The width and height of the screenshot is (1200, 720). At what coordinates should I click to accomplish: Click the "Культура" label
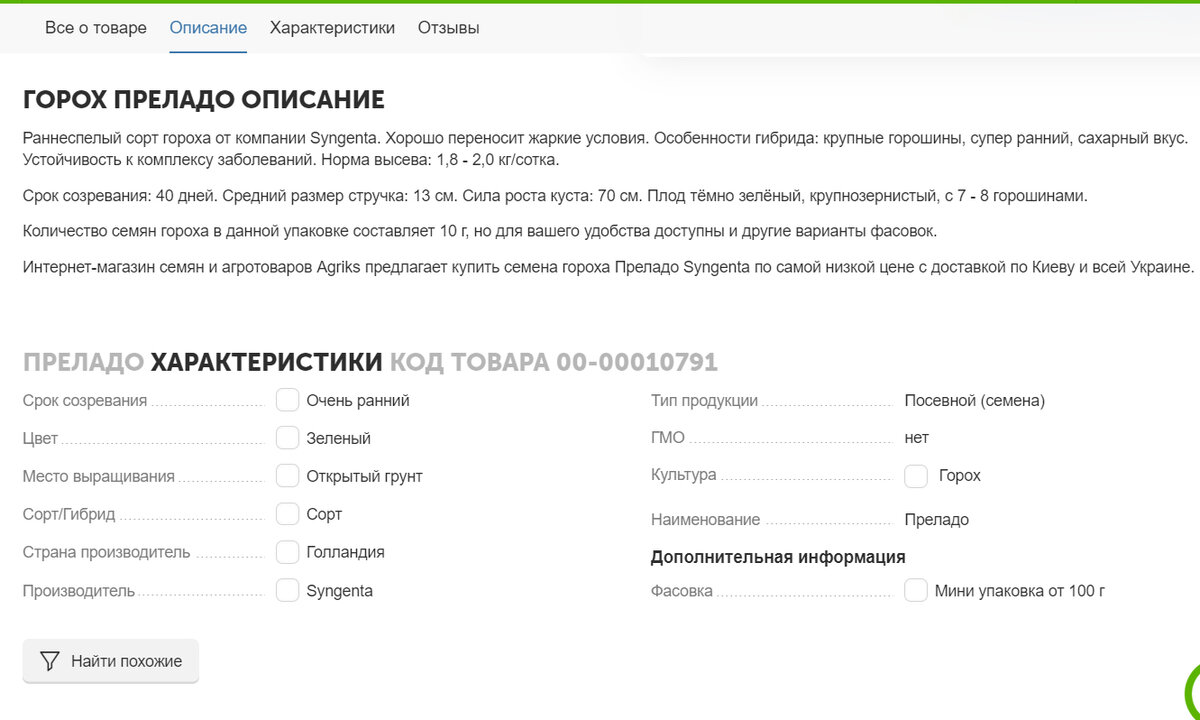coord(684,475)
